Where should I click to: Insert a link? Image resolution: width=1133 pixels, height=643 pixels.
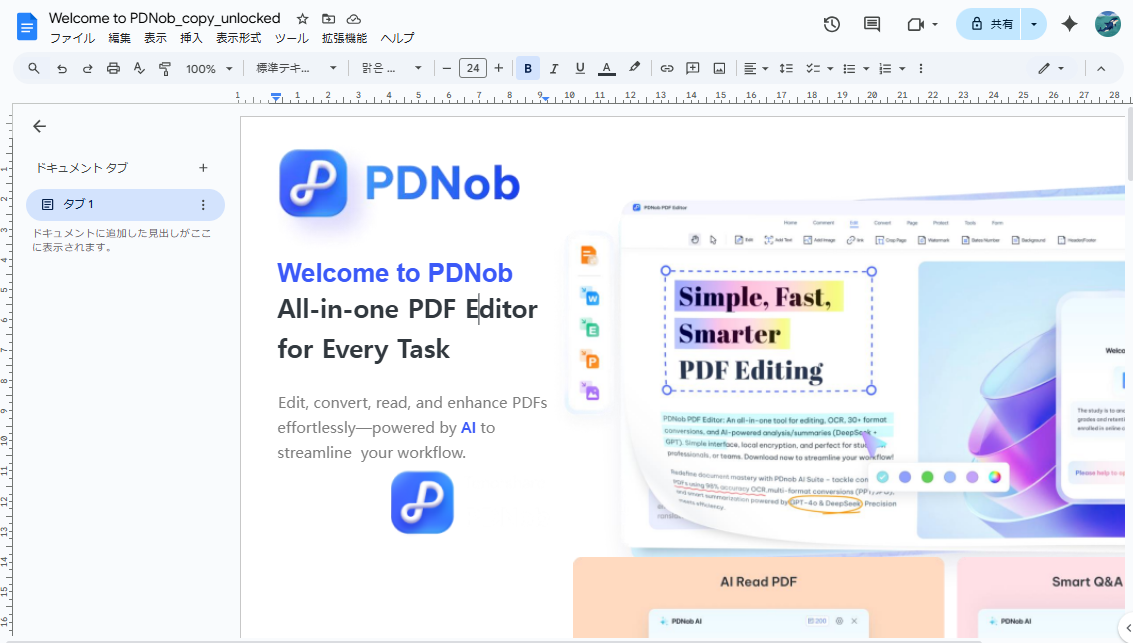(x=667, y=69)
